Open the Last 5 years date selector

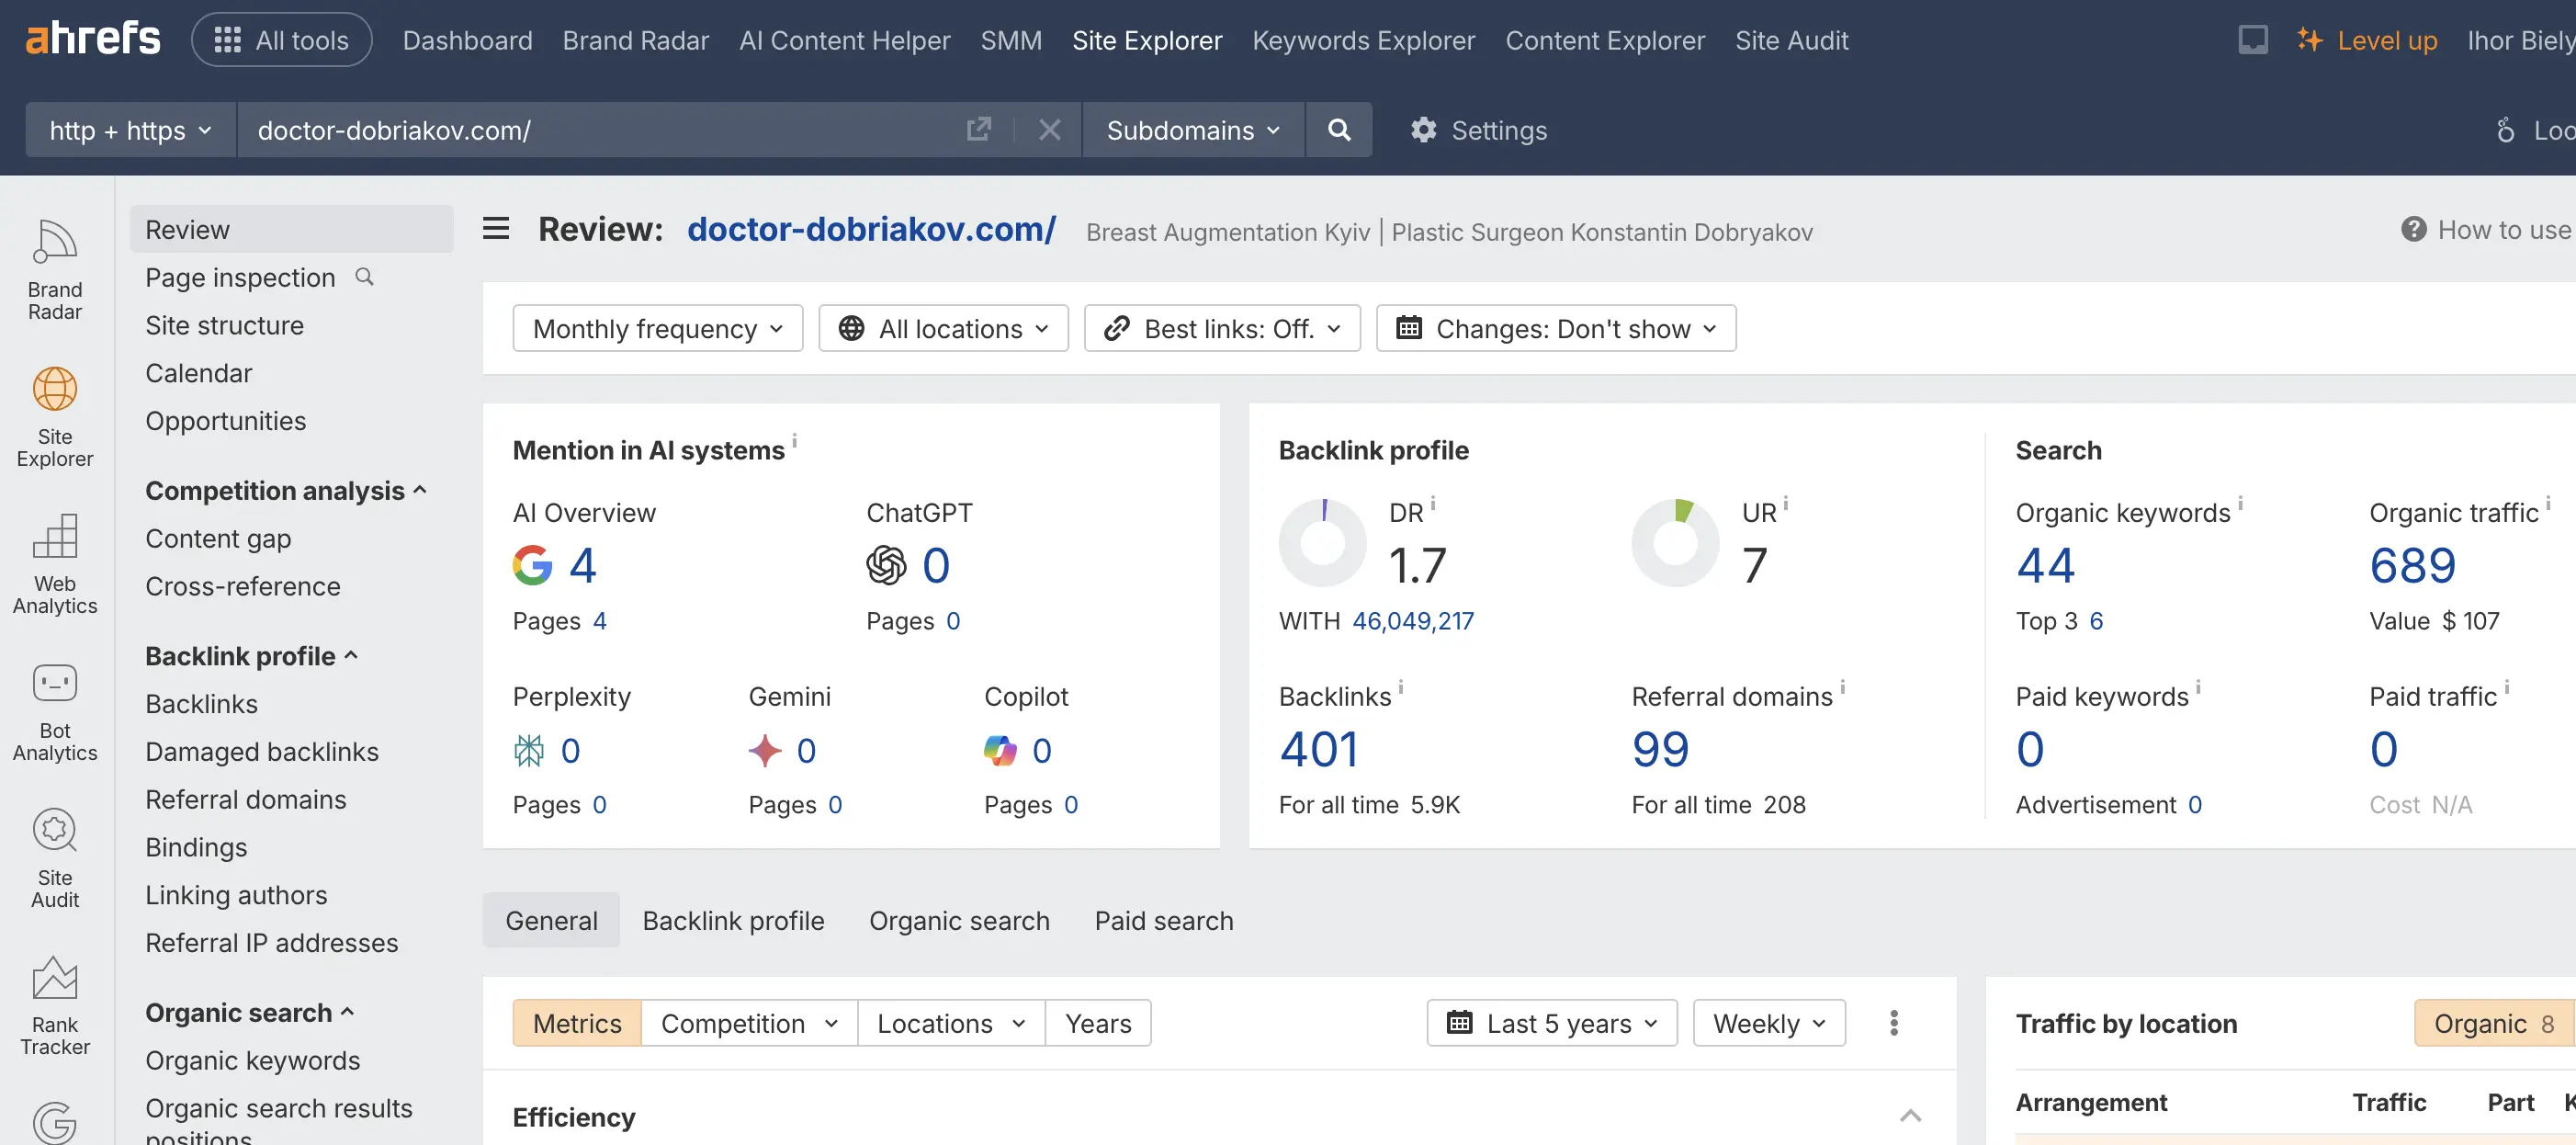point(1551,1022)
